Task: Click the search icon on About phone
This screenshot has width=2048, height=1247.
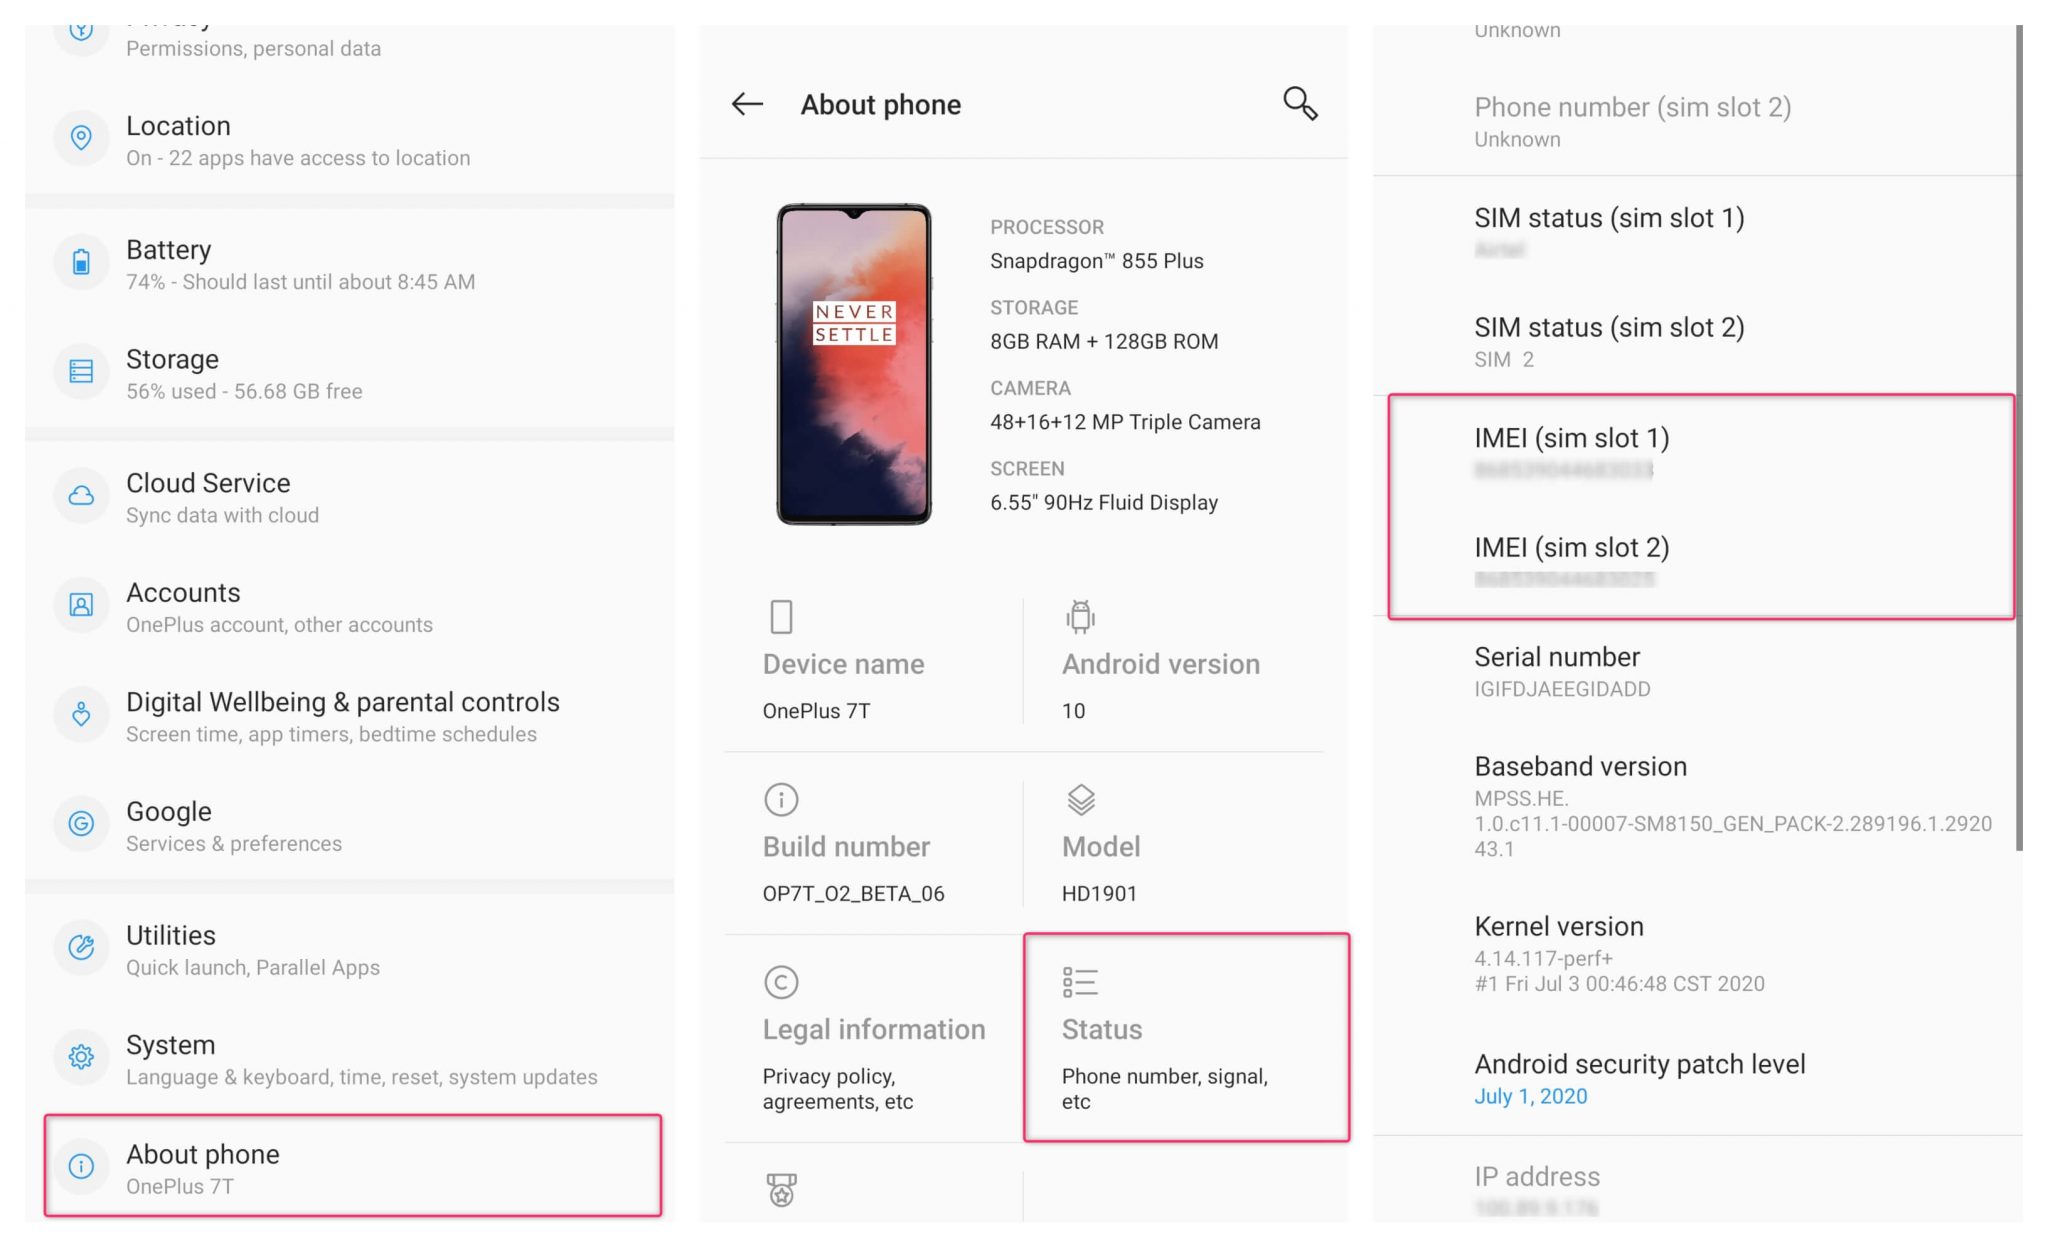Action: coord(1300,102)
